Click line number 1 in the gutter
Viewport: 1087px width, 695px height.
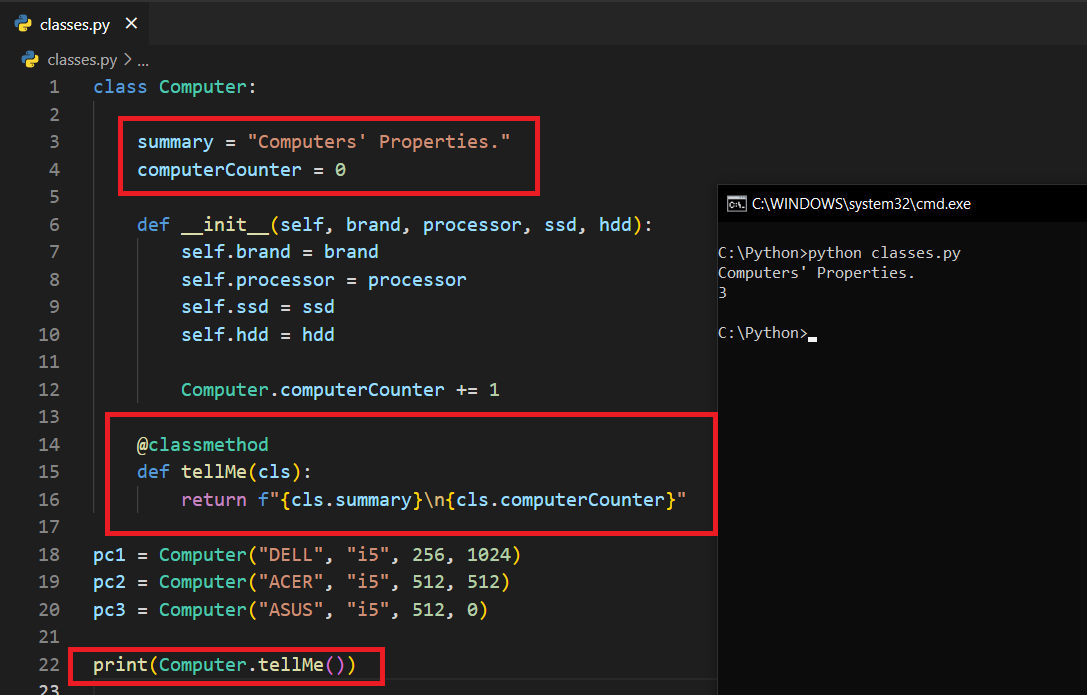tap(54, 87)
